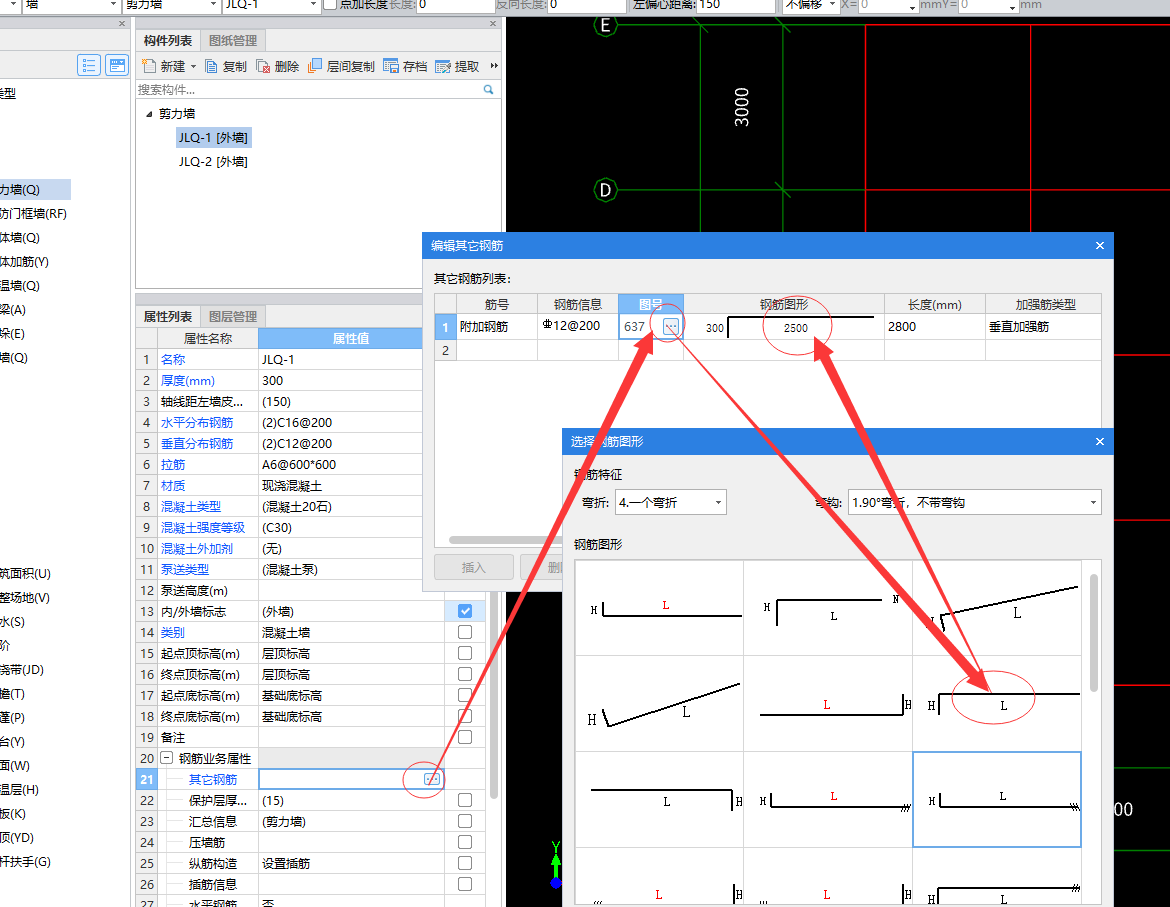
Task: Collapse the 钢筋业务属性 group
Action: [x=166, y=758]
